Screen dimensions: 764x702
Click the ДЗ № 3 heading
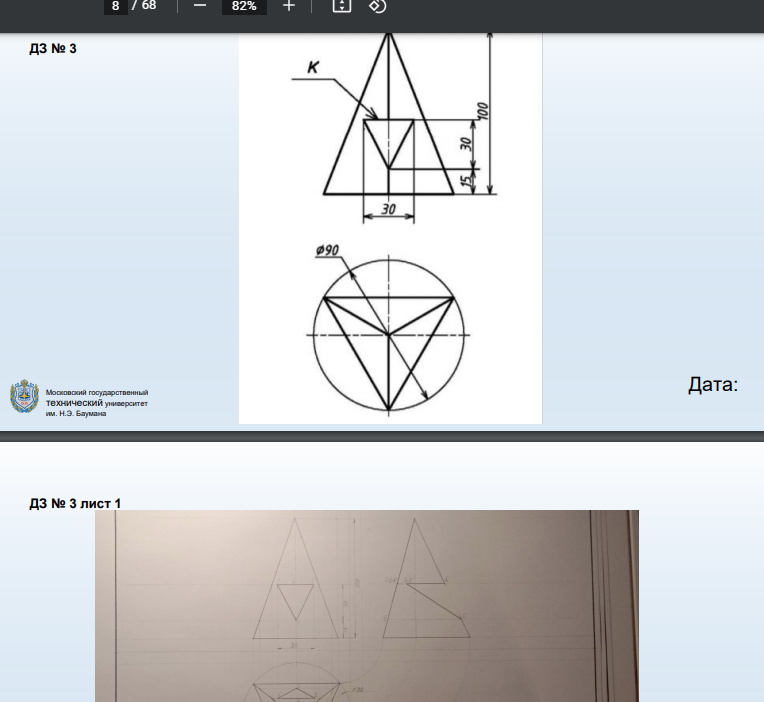(x=53, y=49)
